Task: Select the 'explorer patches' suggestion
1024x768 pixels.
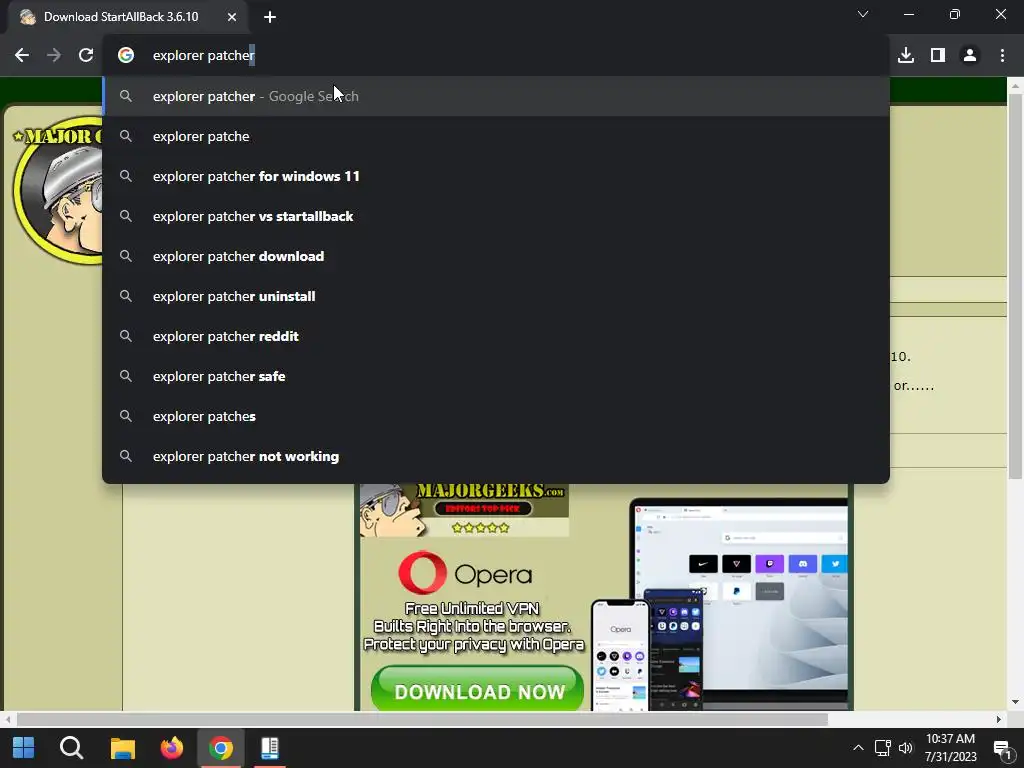Action: pyautogui.click(x=496, y=416)
